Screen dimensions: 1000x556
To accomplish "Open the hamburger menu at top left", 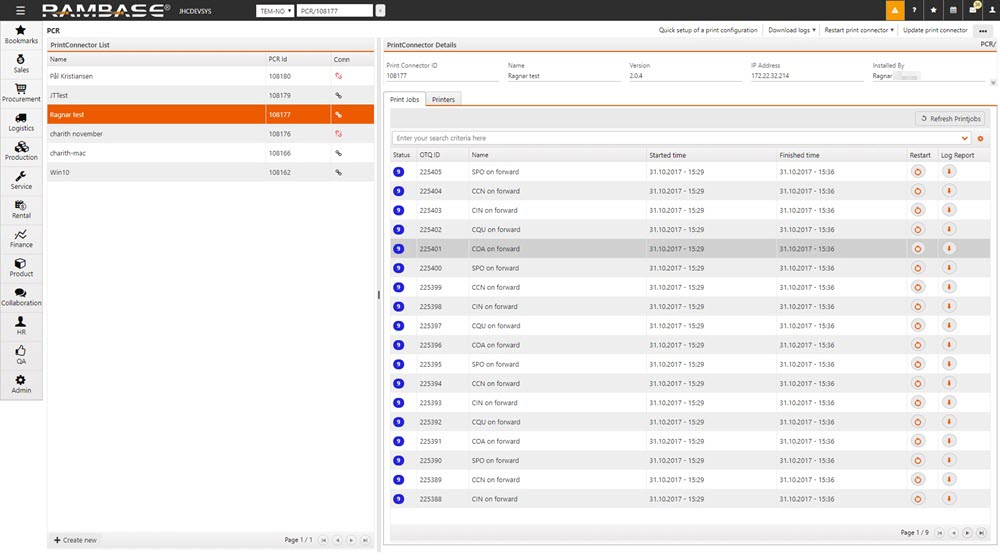I will click(21, 10).
